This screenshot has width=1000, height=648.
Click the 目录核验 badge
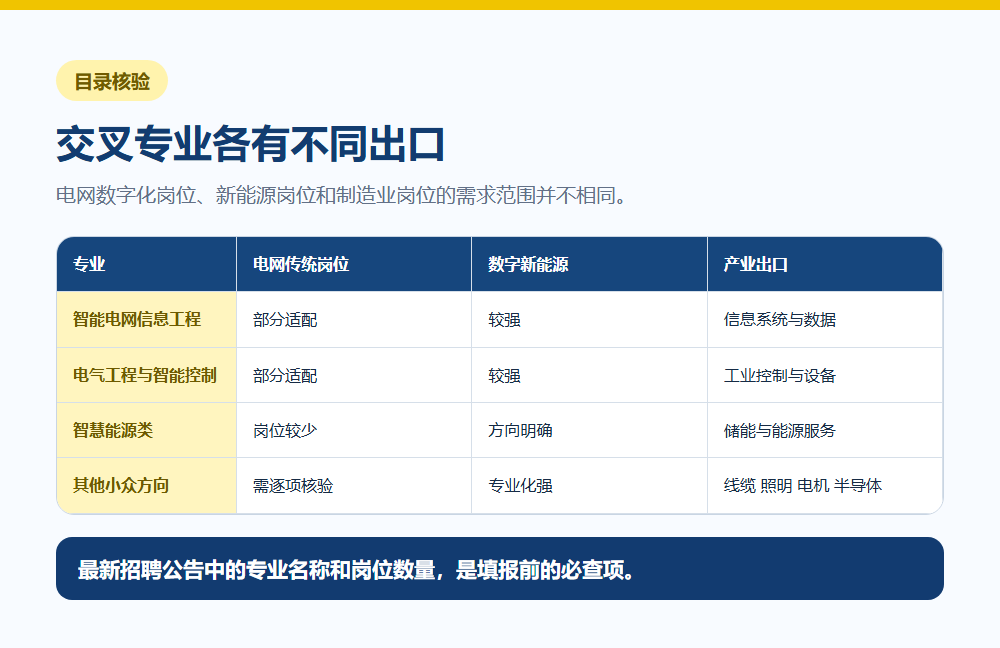(x=112, y=81)
